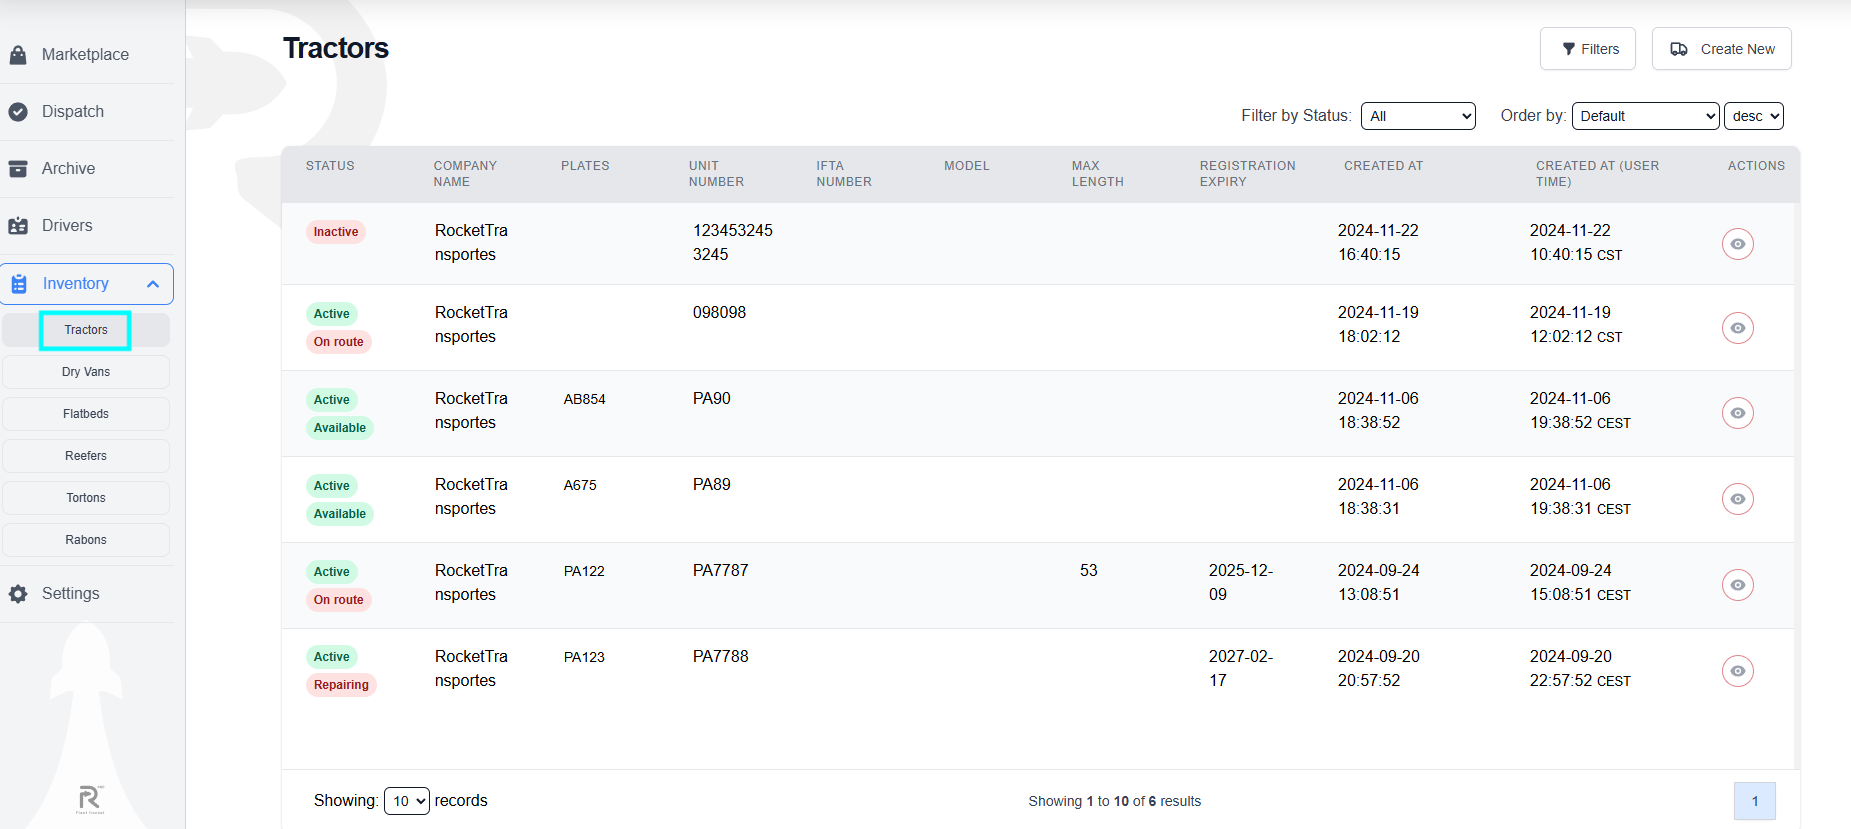Click the Tractors page heading
Image resolution: width=1851 pixels, height=829 pixels.
(x=336, y=48)
